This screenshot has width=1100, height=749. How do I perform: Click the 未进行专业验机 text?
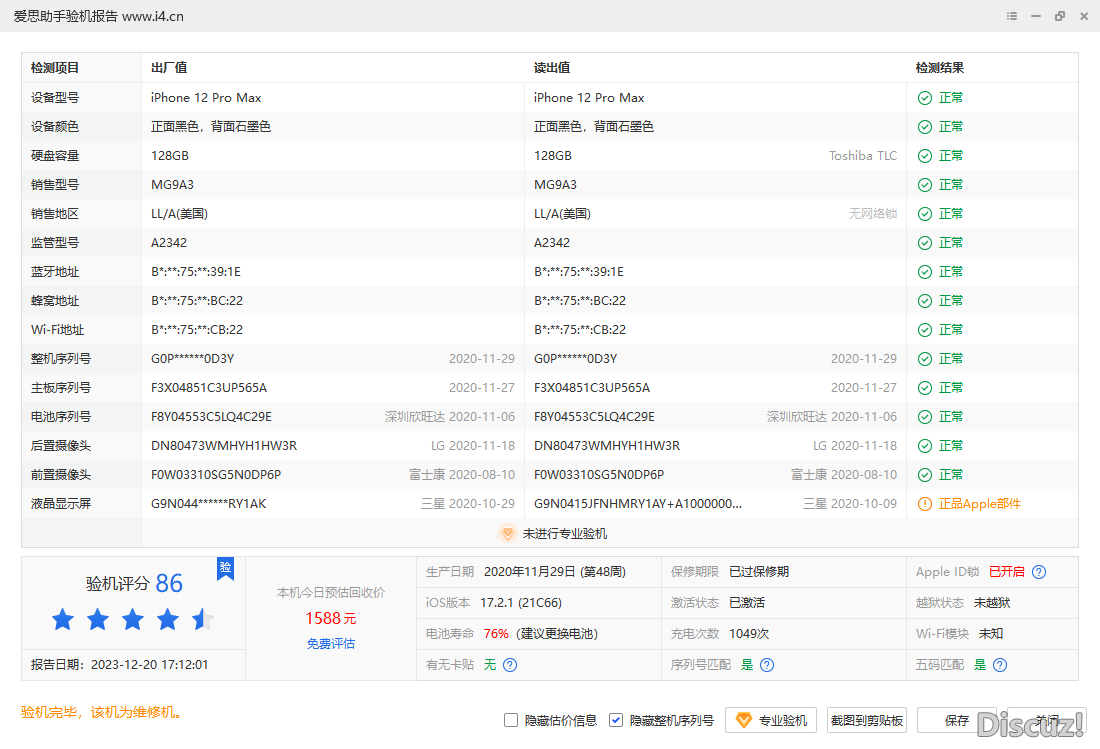point(565,534)
